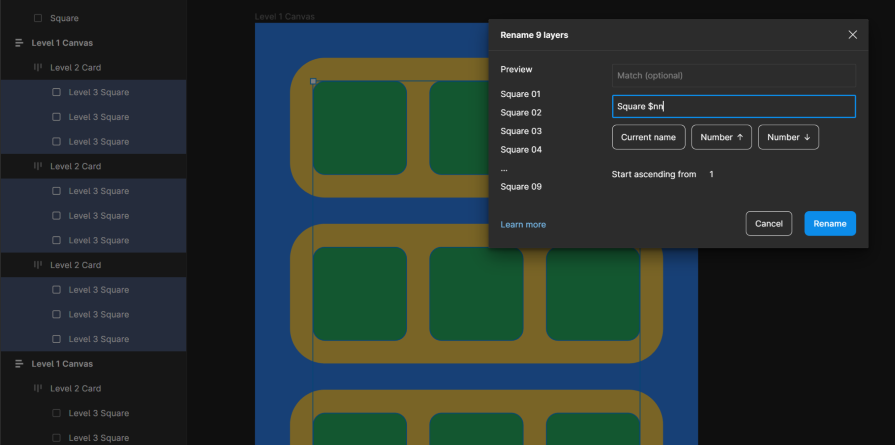The image size is (895, 445).
Task: Click the bottom Level 1 Canvas frame icon
Action: (19, 364)
